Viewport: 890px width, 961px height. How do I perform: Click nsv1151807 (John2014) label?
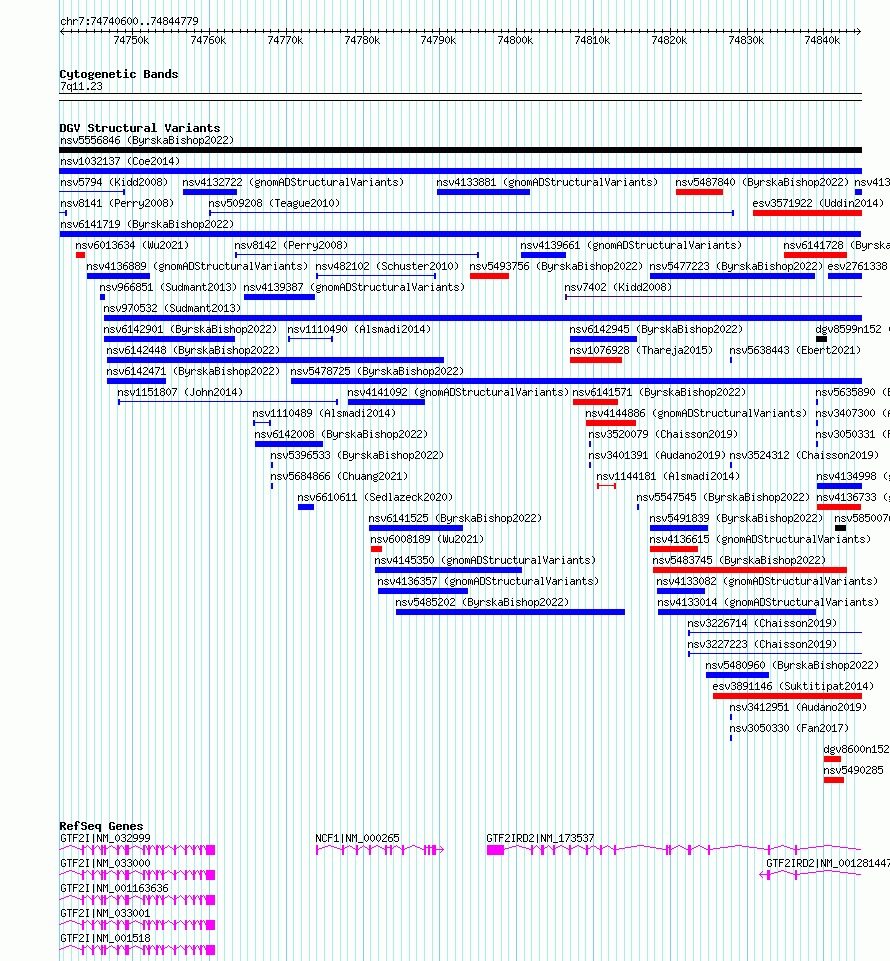[180, 392]
